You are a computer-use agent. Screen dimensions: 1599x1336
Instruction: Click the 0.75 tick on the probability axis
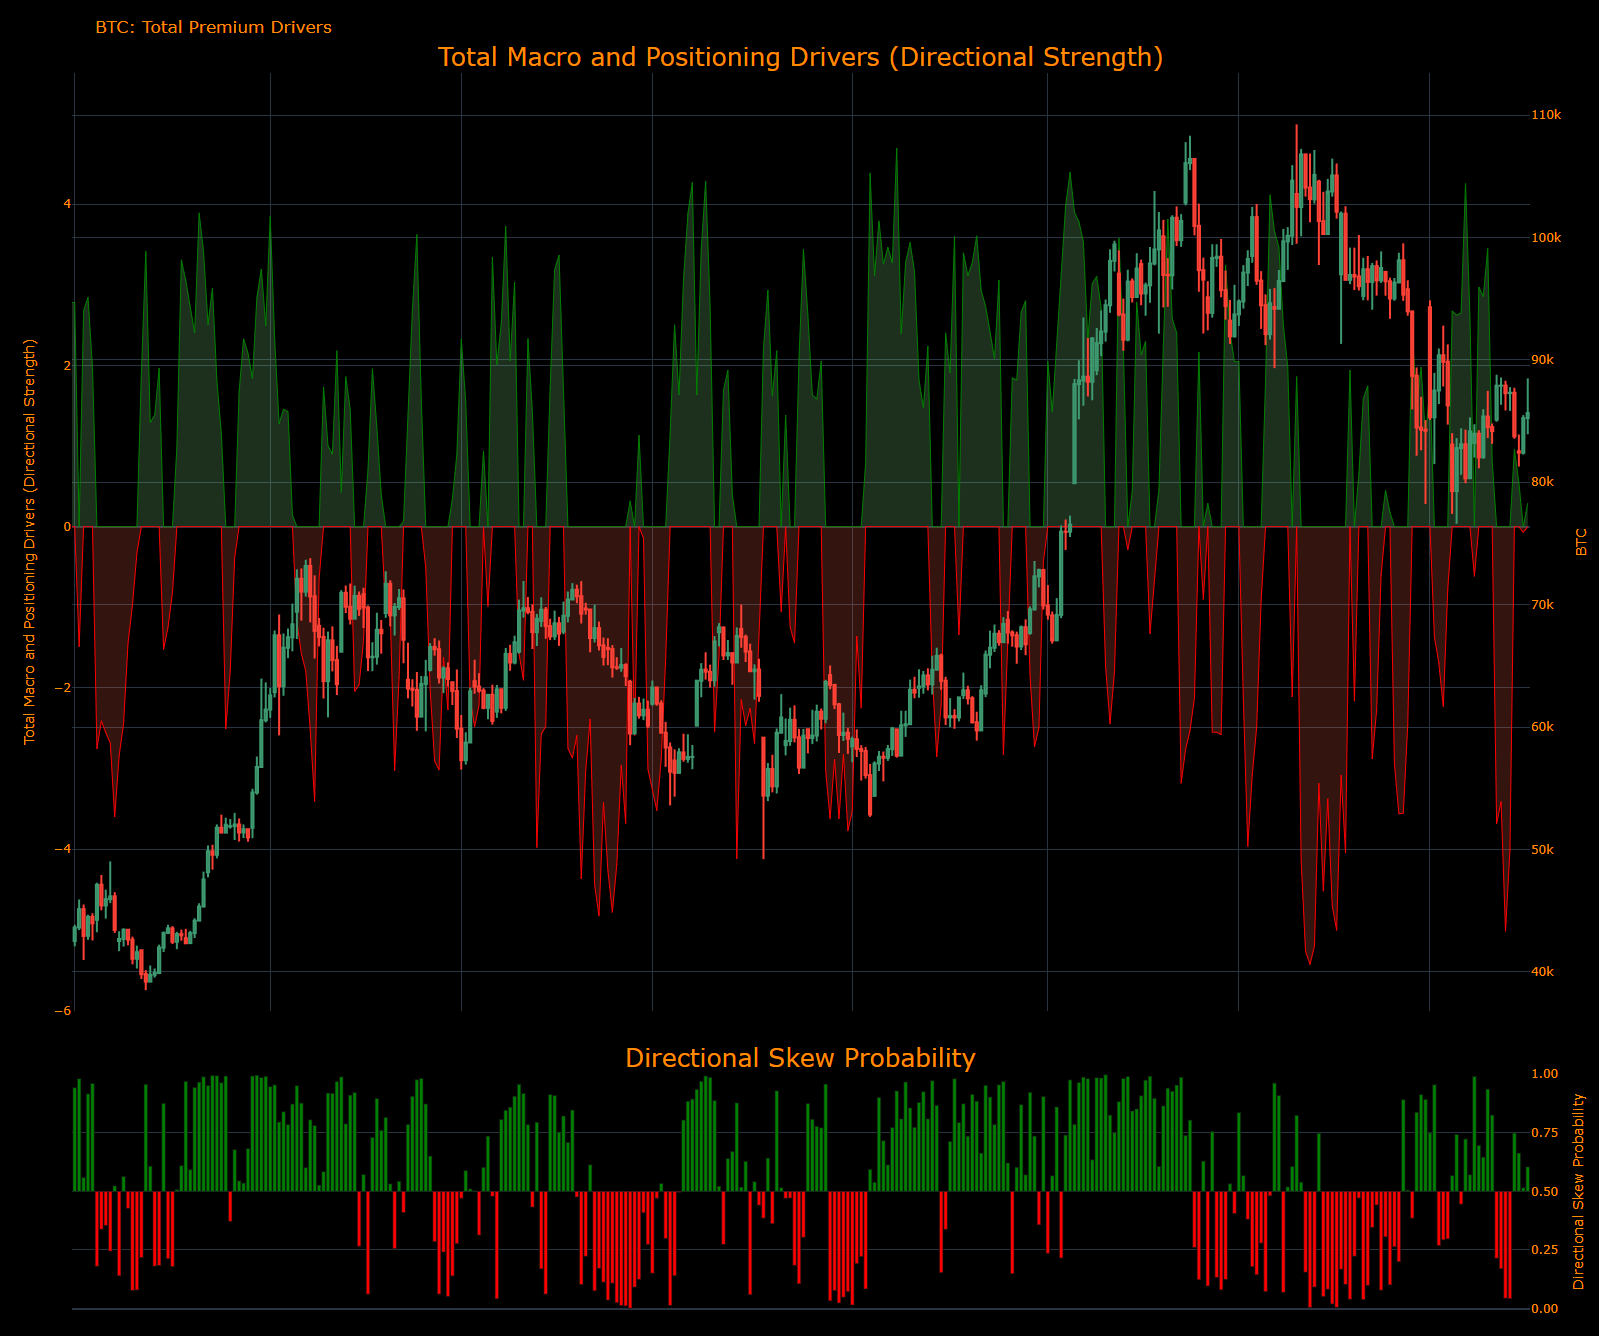pyautogui.click(x=1545, y=1133)
